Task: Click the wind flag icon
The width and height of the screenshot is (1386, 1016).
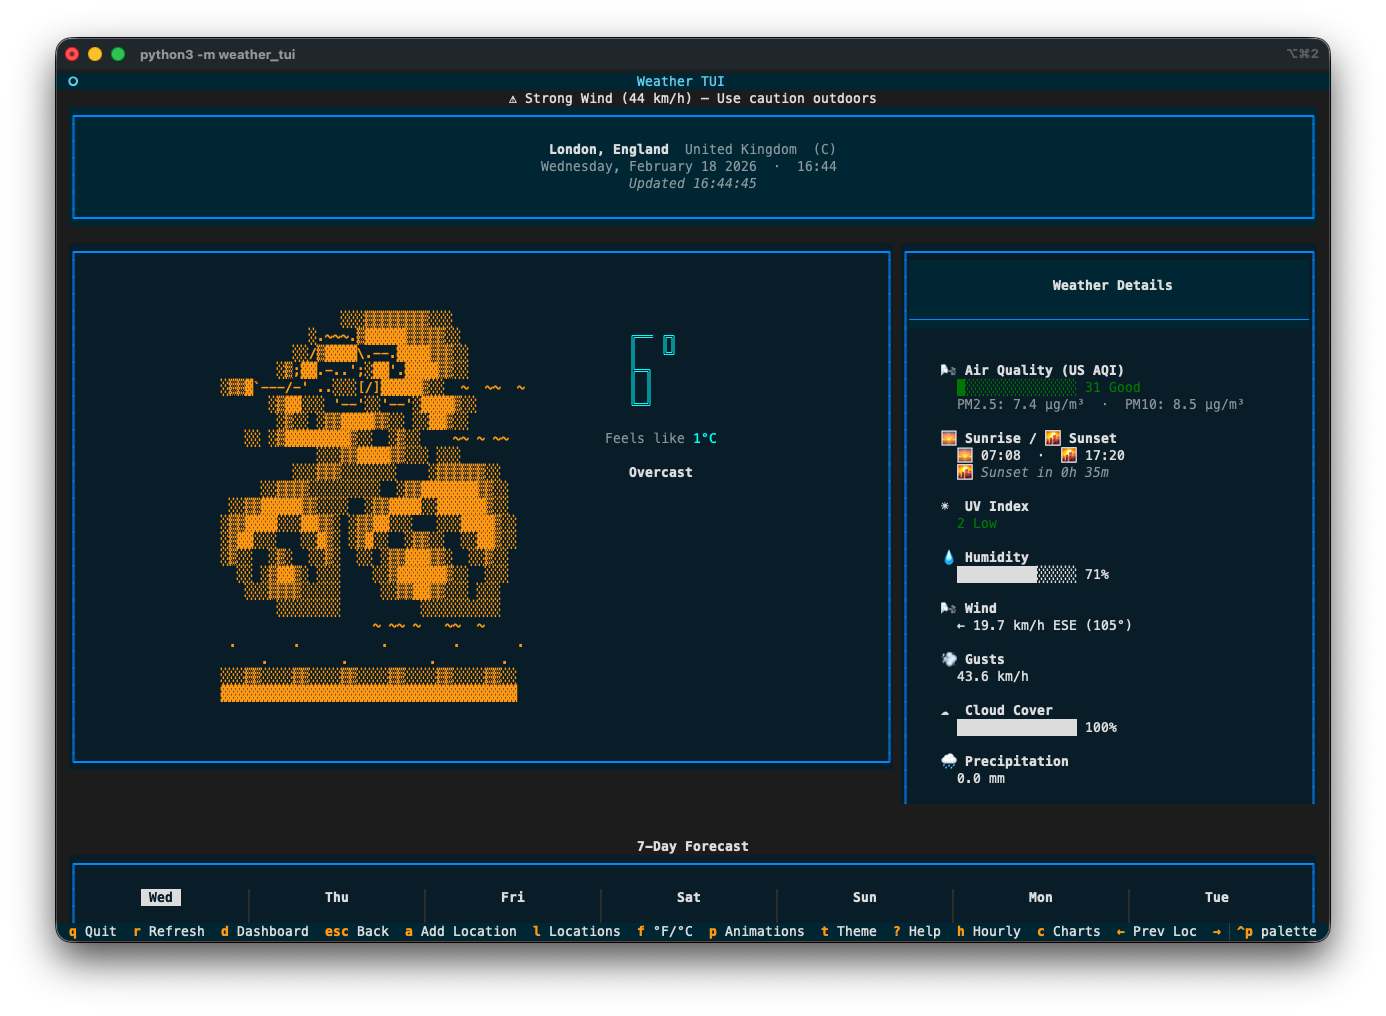Action: pos(946,607)
